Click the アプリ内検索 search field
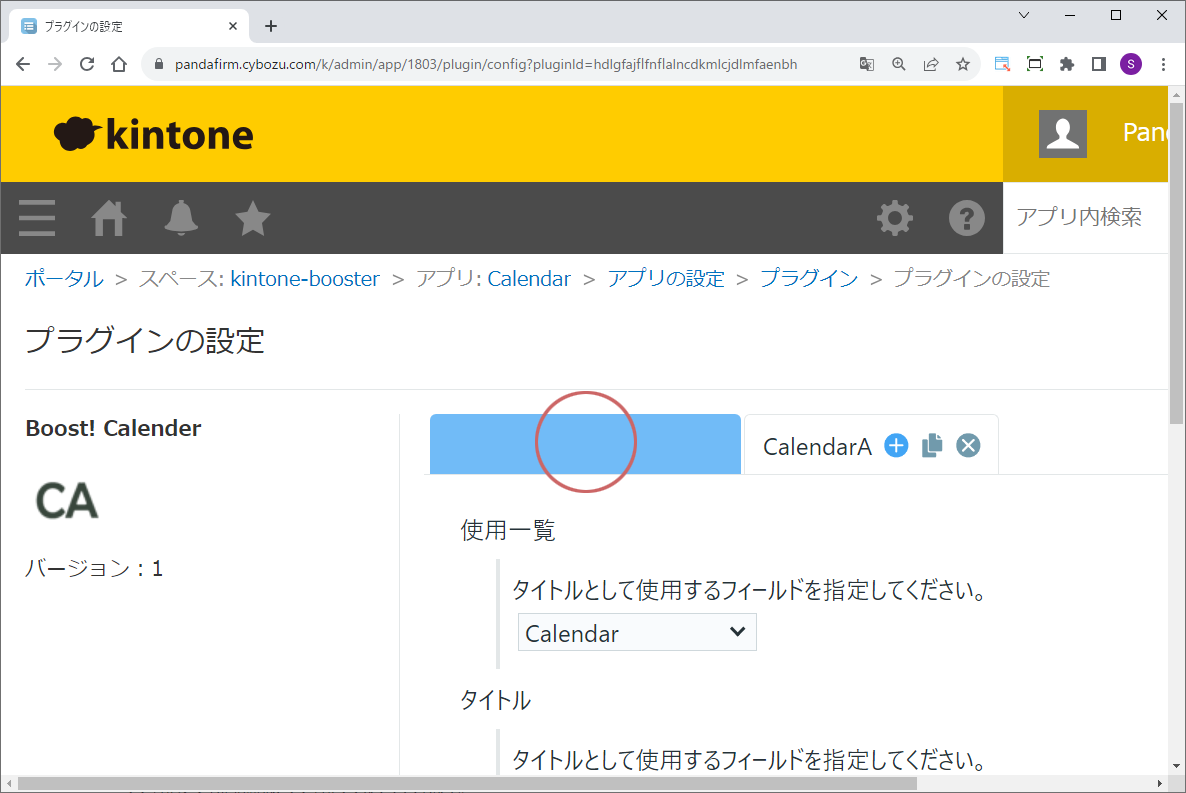1186x793 pixels. tap(1084, 218)
